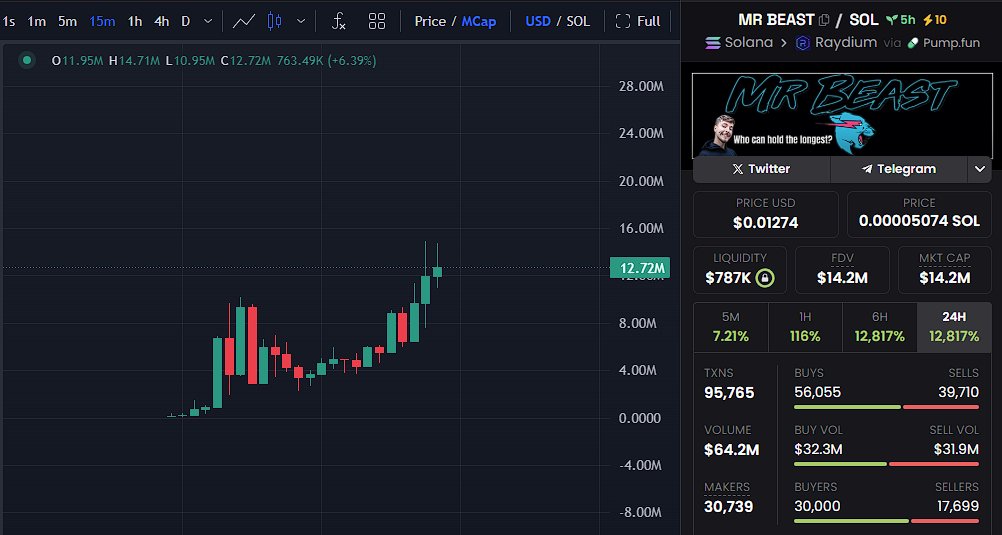1002x535 pixels.
Task: Select the 1s timeframe
Action: pyautogui.click(x=9, y=21)
